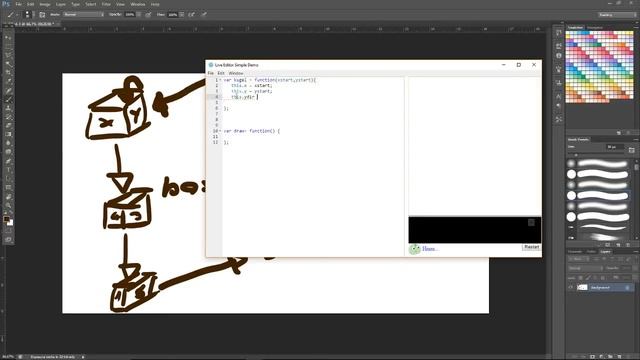Open Window menu in Live Editor window
Viewport: 640px width, 360px height.
tap(236, 73)
